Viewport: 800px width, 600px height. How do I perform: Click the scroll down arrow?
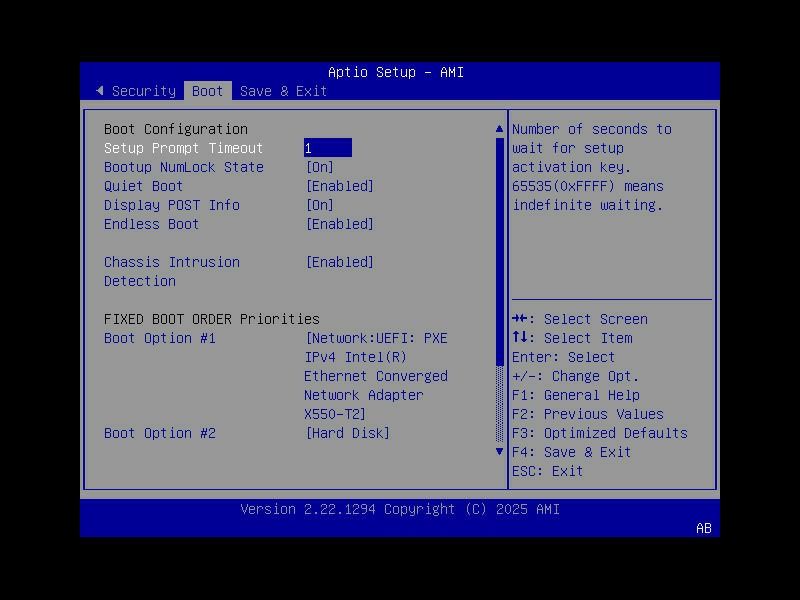point(499,451)
